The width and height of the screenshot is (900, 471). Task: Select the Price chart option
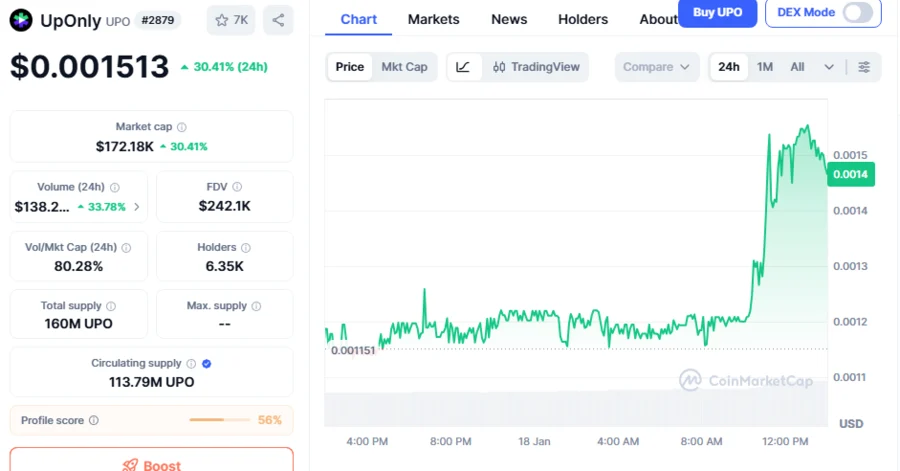click(350, 67)
